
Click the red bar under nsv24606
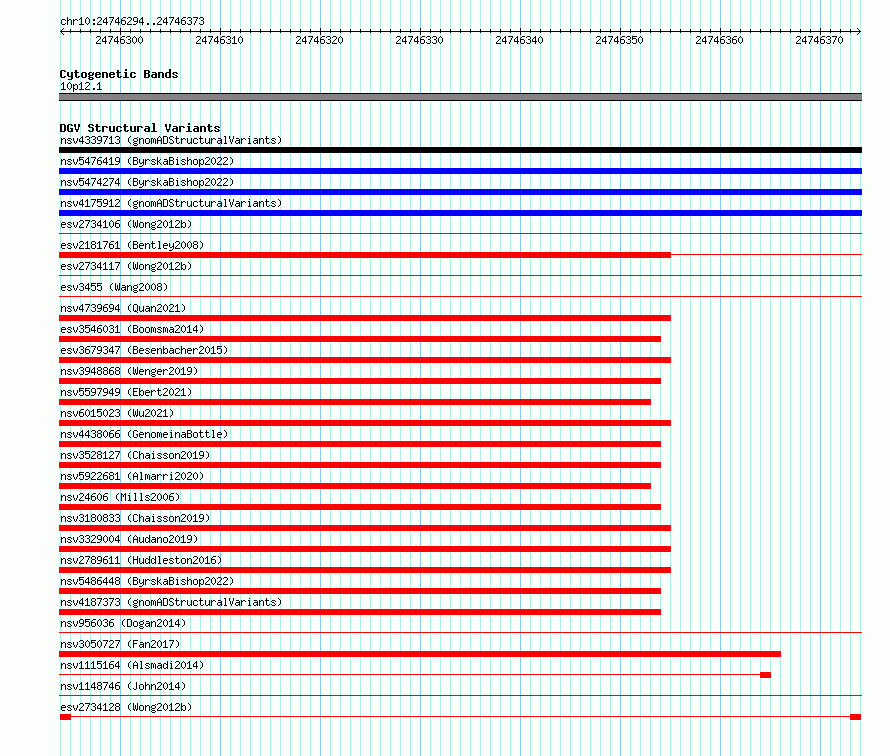point(360,507)
